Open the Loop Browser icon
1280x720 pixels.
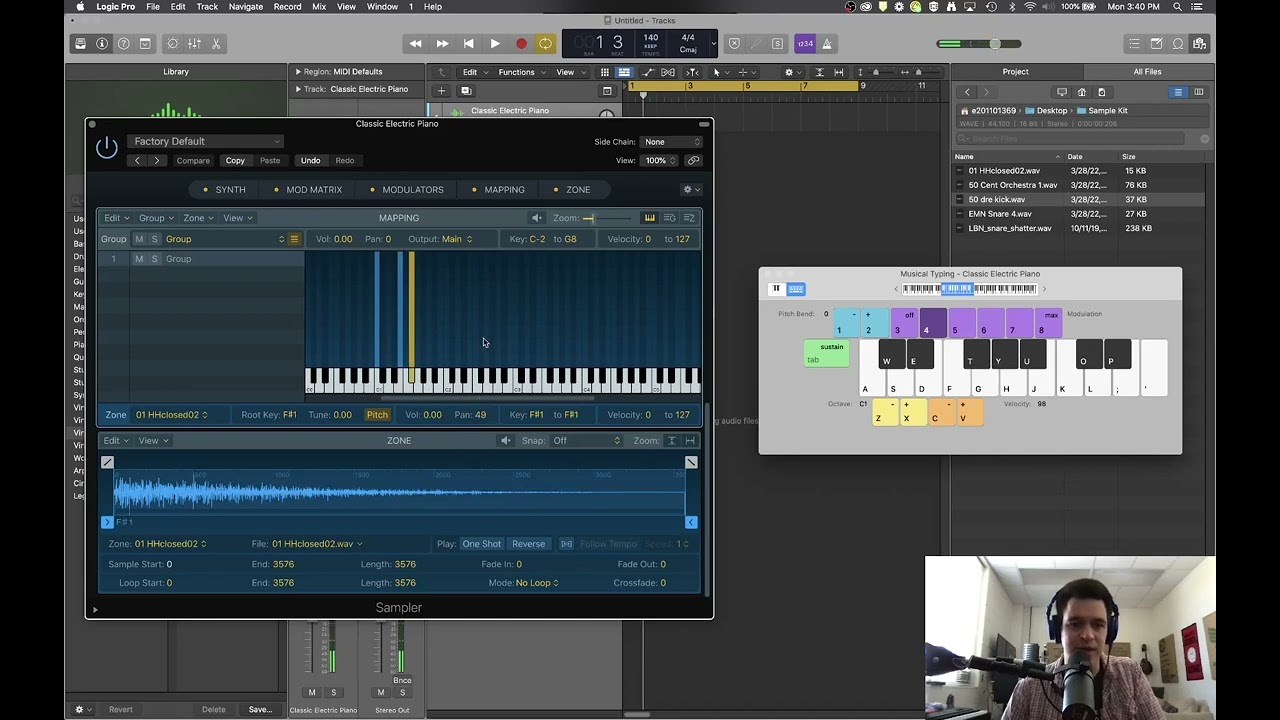pyautogui.click(x=1178, y=44)
